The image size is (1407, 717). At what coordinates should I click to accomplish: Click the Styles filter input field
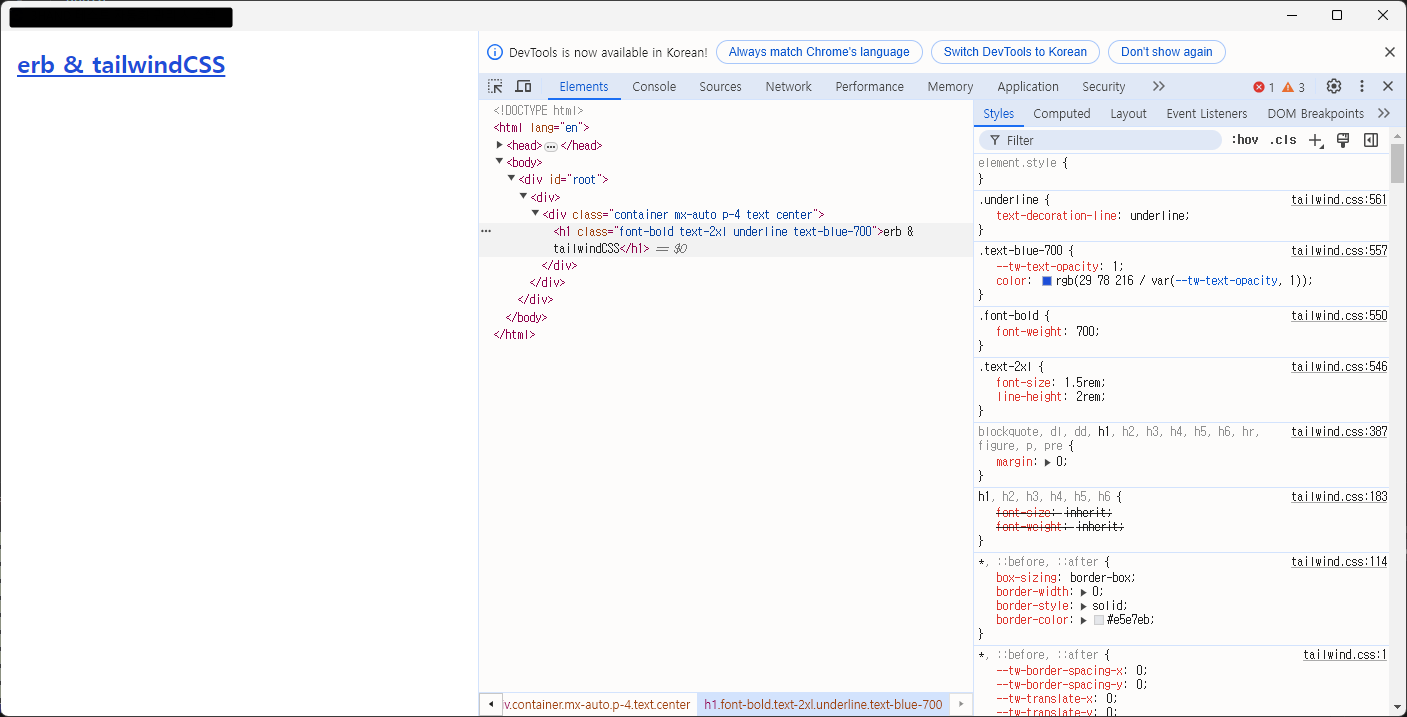click(x=1100, y=140)
